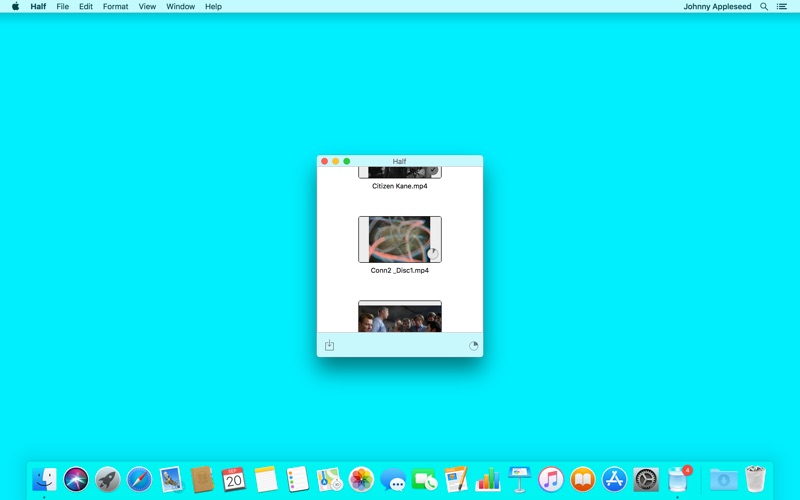Select the partially visible crowd video thumbnail

point(399,318)
